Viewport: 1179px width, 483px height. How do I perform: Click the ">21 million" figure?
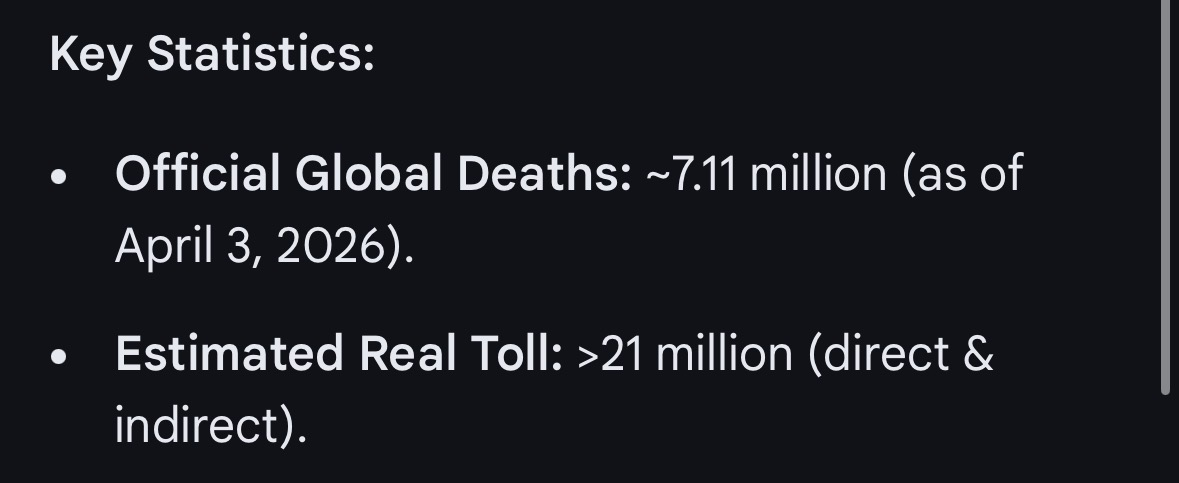[x=686, y=355]
